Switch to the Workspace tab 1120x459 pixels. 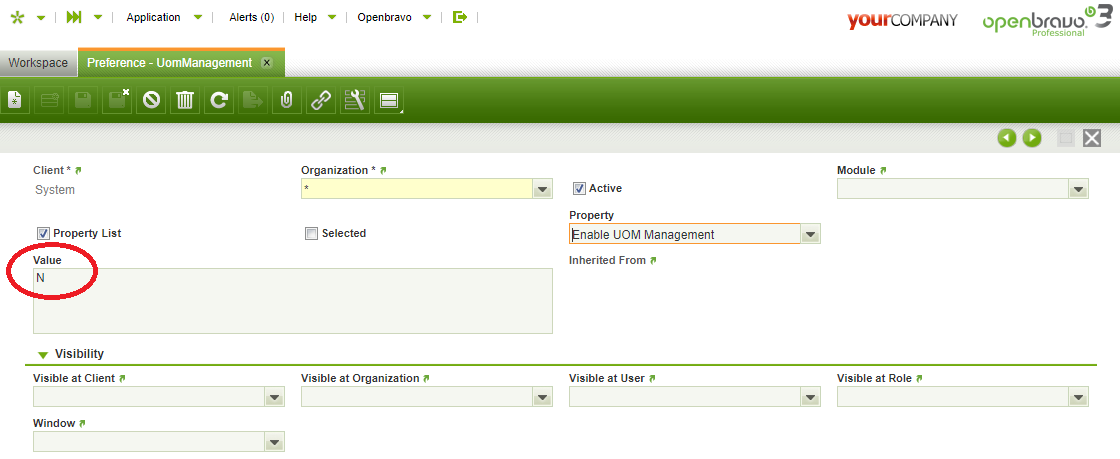(x=38, y=63)
